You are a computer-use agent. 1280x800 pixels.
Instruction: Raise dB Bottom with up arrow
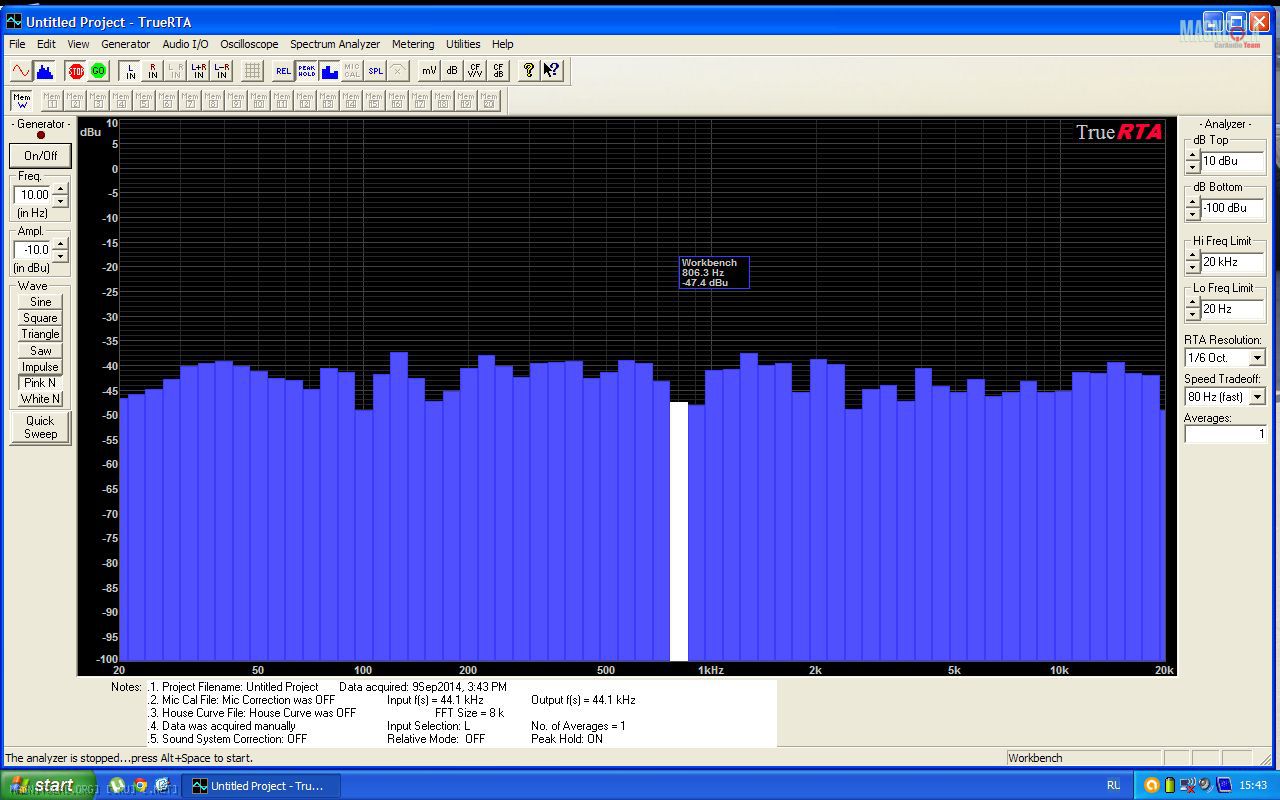1192,202
